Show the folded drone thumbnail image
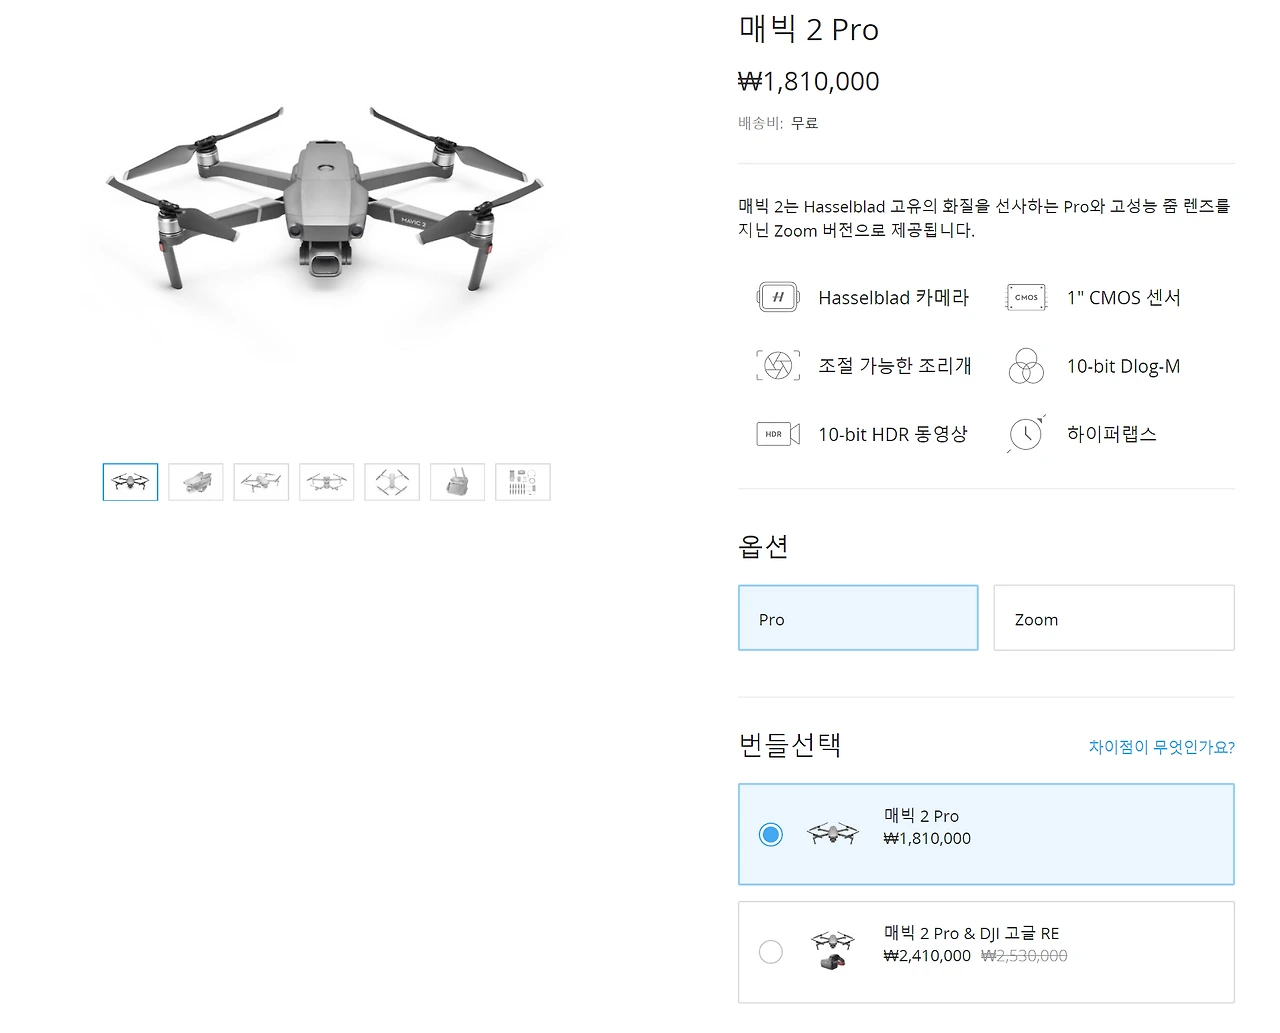The height and width of the screenshot is (1033, 1280). [196, 482]
